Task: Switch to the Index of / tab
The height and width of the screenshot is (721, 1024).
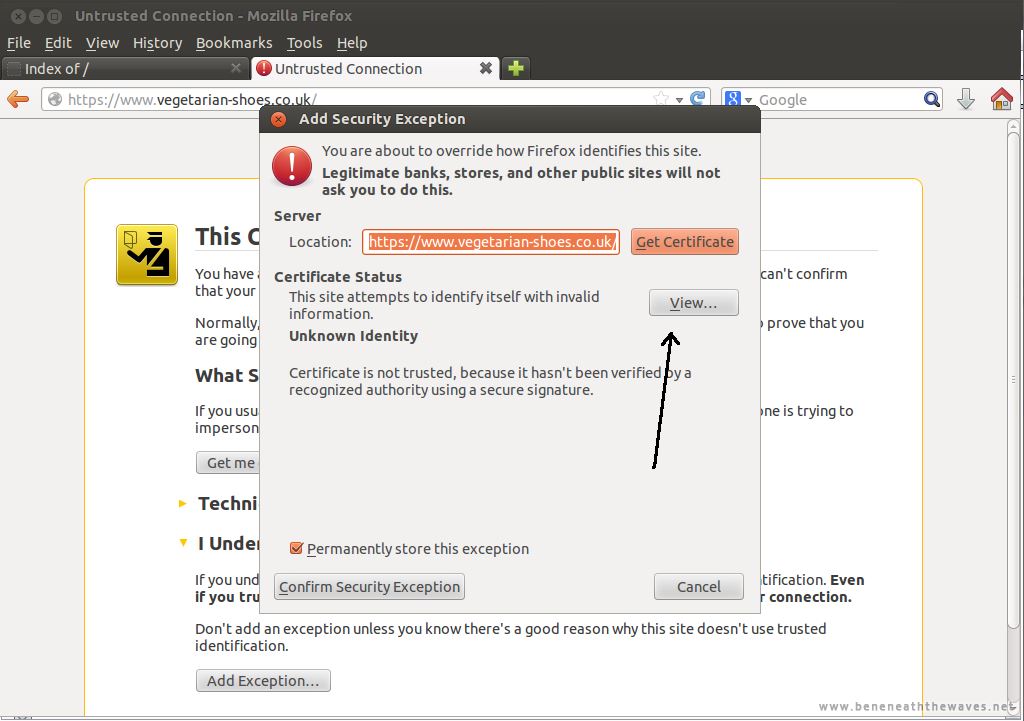Action: 125,68
